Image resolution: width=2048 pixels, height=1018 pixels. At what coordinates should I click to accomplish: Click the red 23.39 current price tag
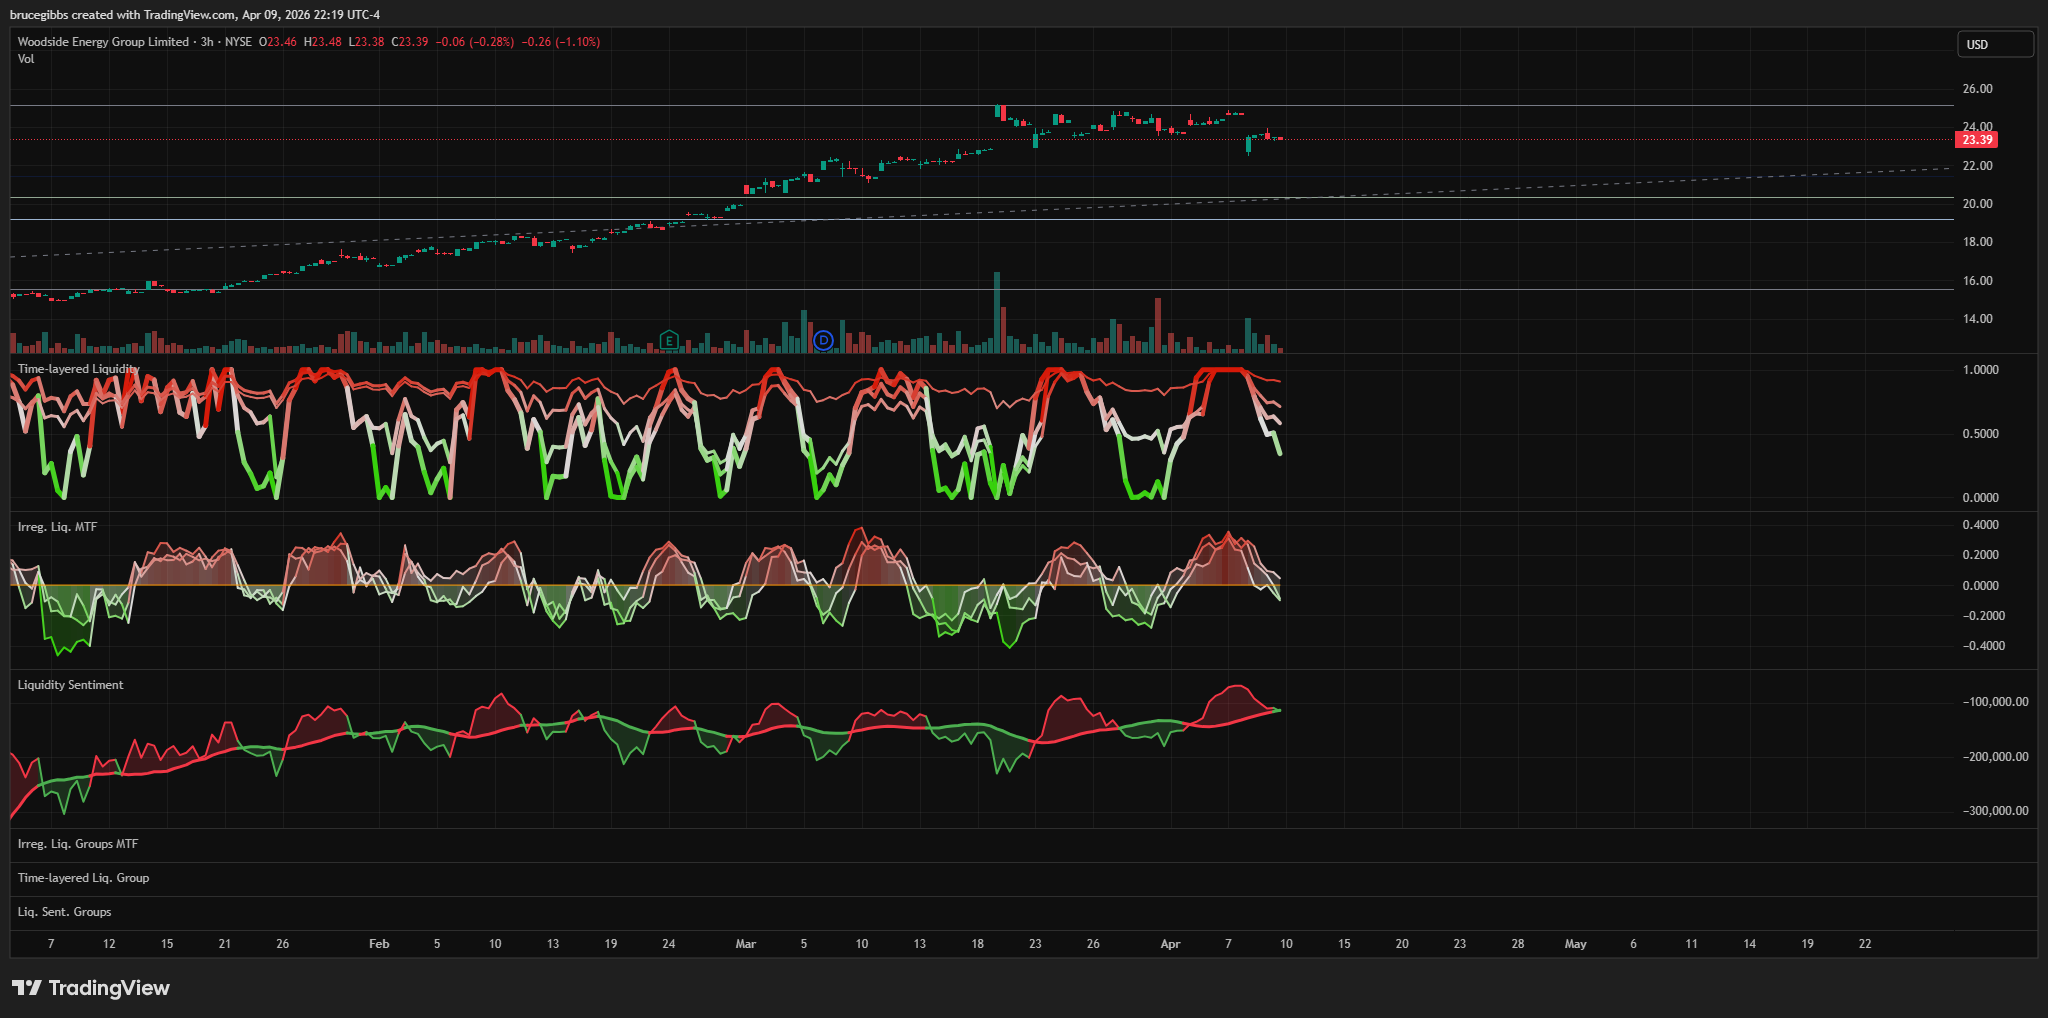pos(1976,140)
